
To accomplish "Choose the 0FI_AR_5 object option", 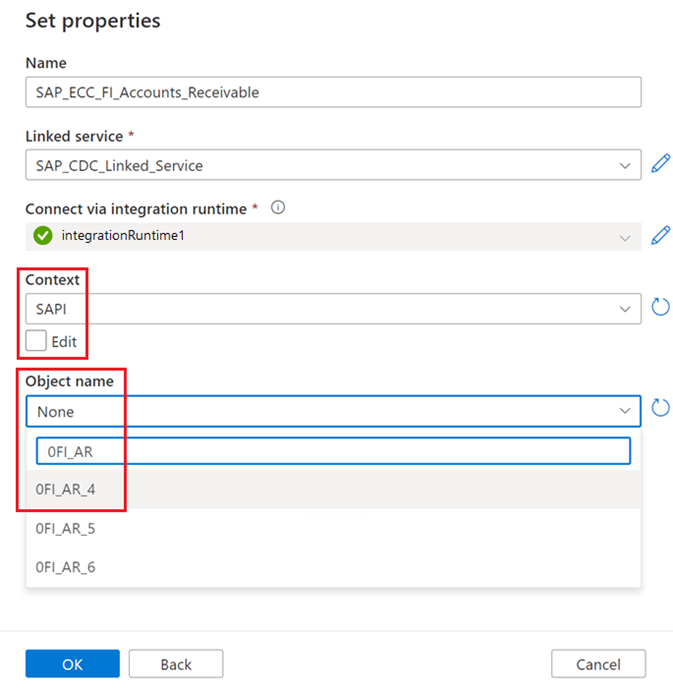I will [66, 528].
